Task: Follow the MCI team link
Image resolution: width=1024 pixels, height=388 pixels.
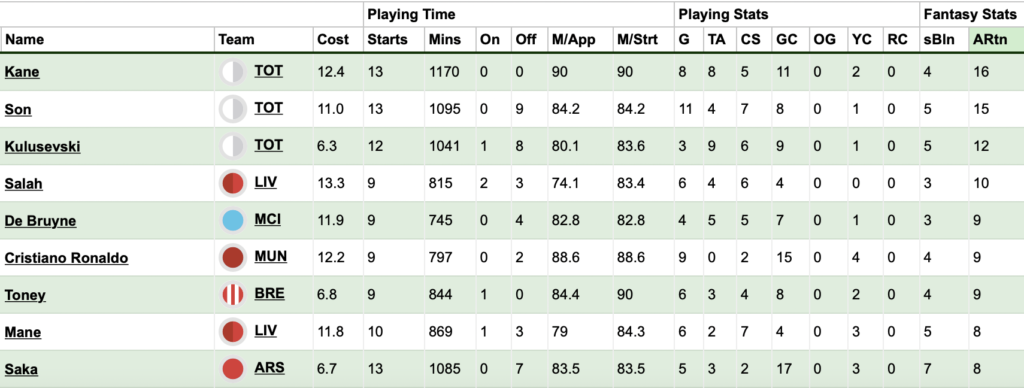Action: [x=268, y=219]
